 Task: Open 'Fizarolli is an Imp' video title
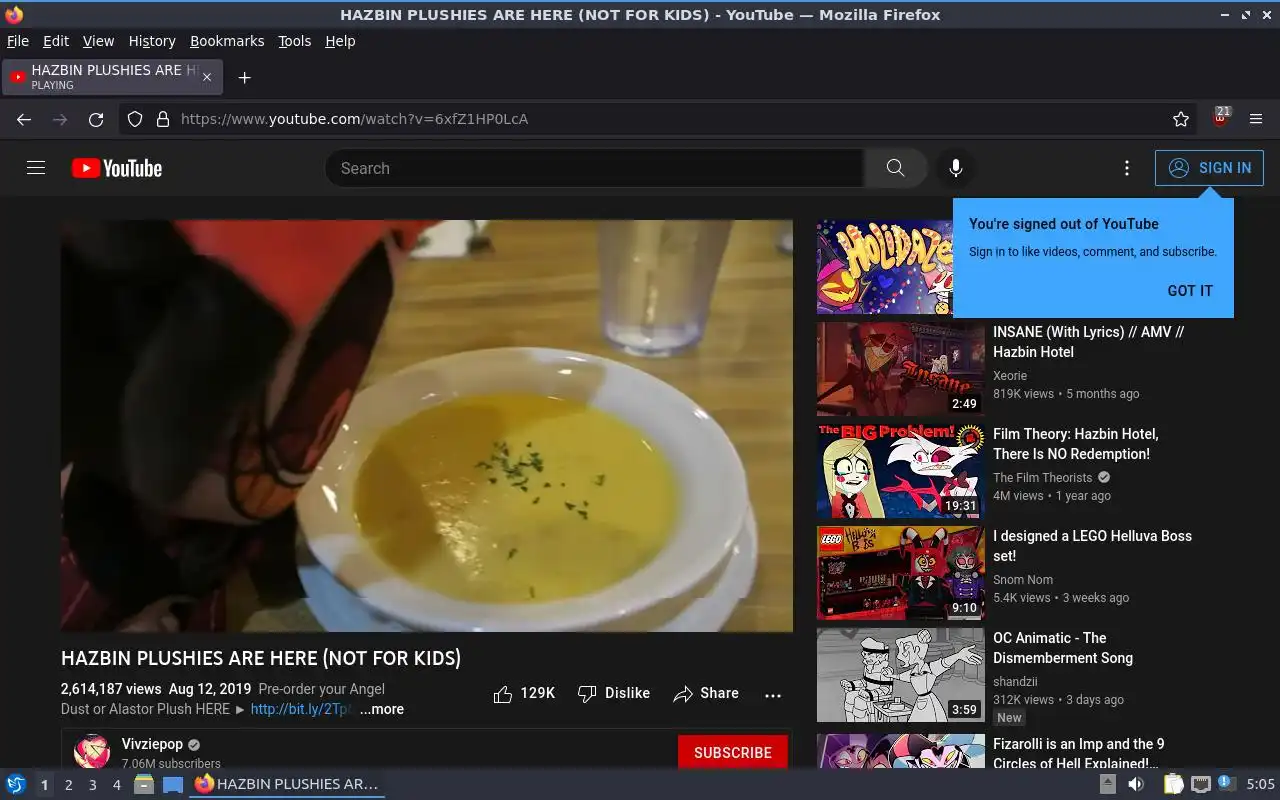tap(1079, 754)
